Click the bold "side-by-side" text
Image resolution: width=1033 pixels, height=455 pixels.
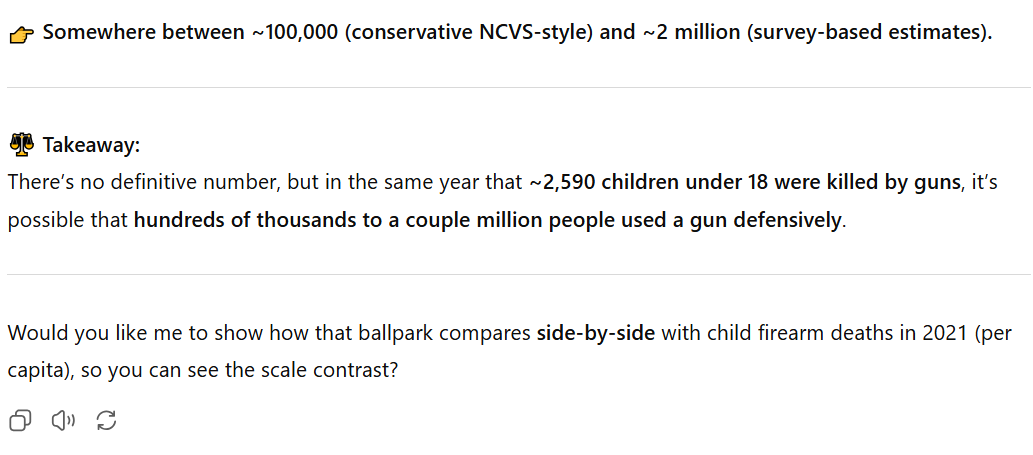point(596,333)
